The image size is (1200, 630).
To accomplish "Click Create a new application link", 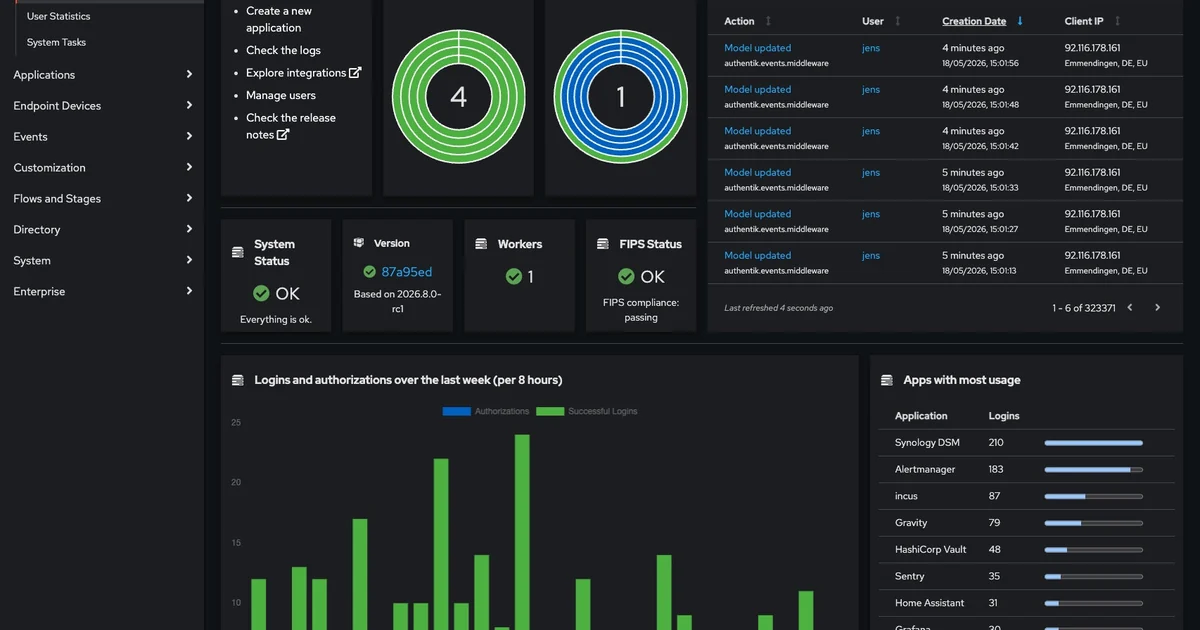I will pyautogui.click(x=279, y=19).
